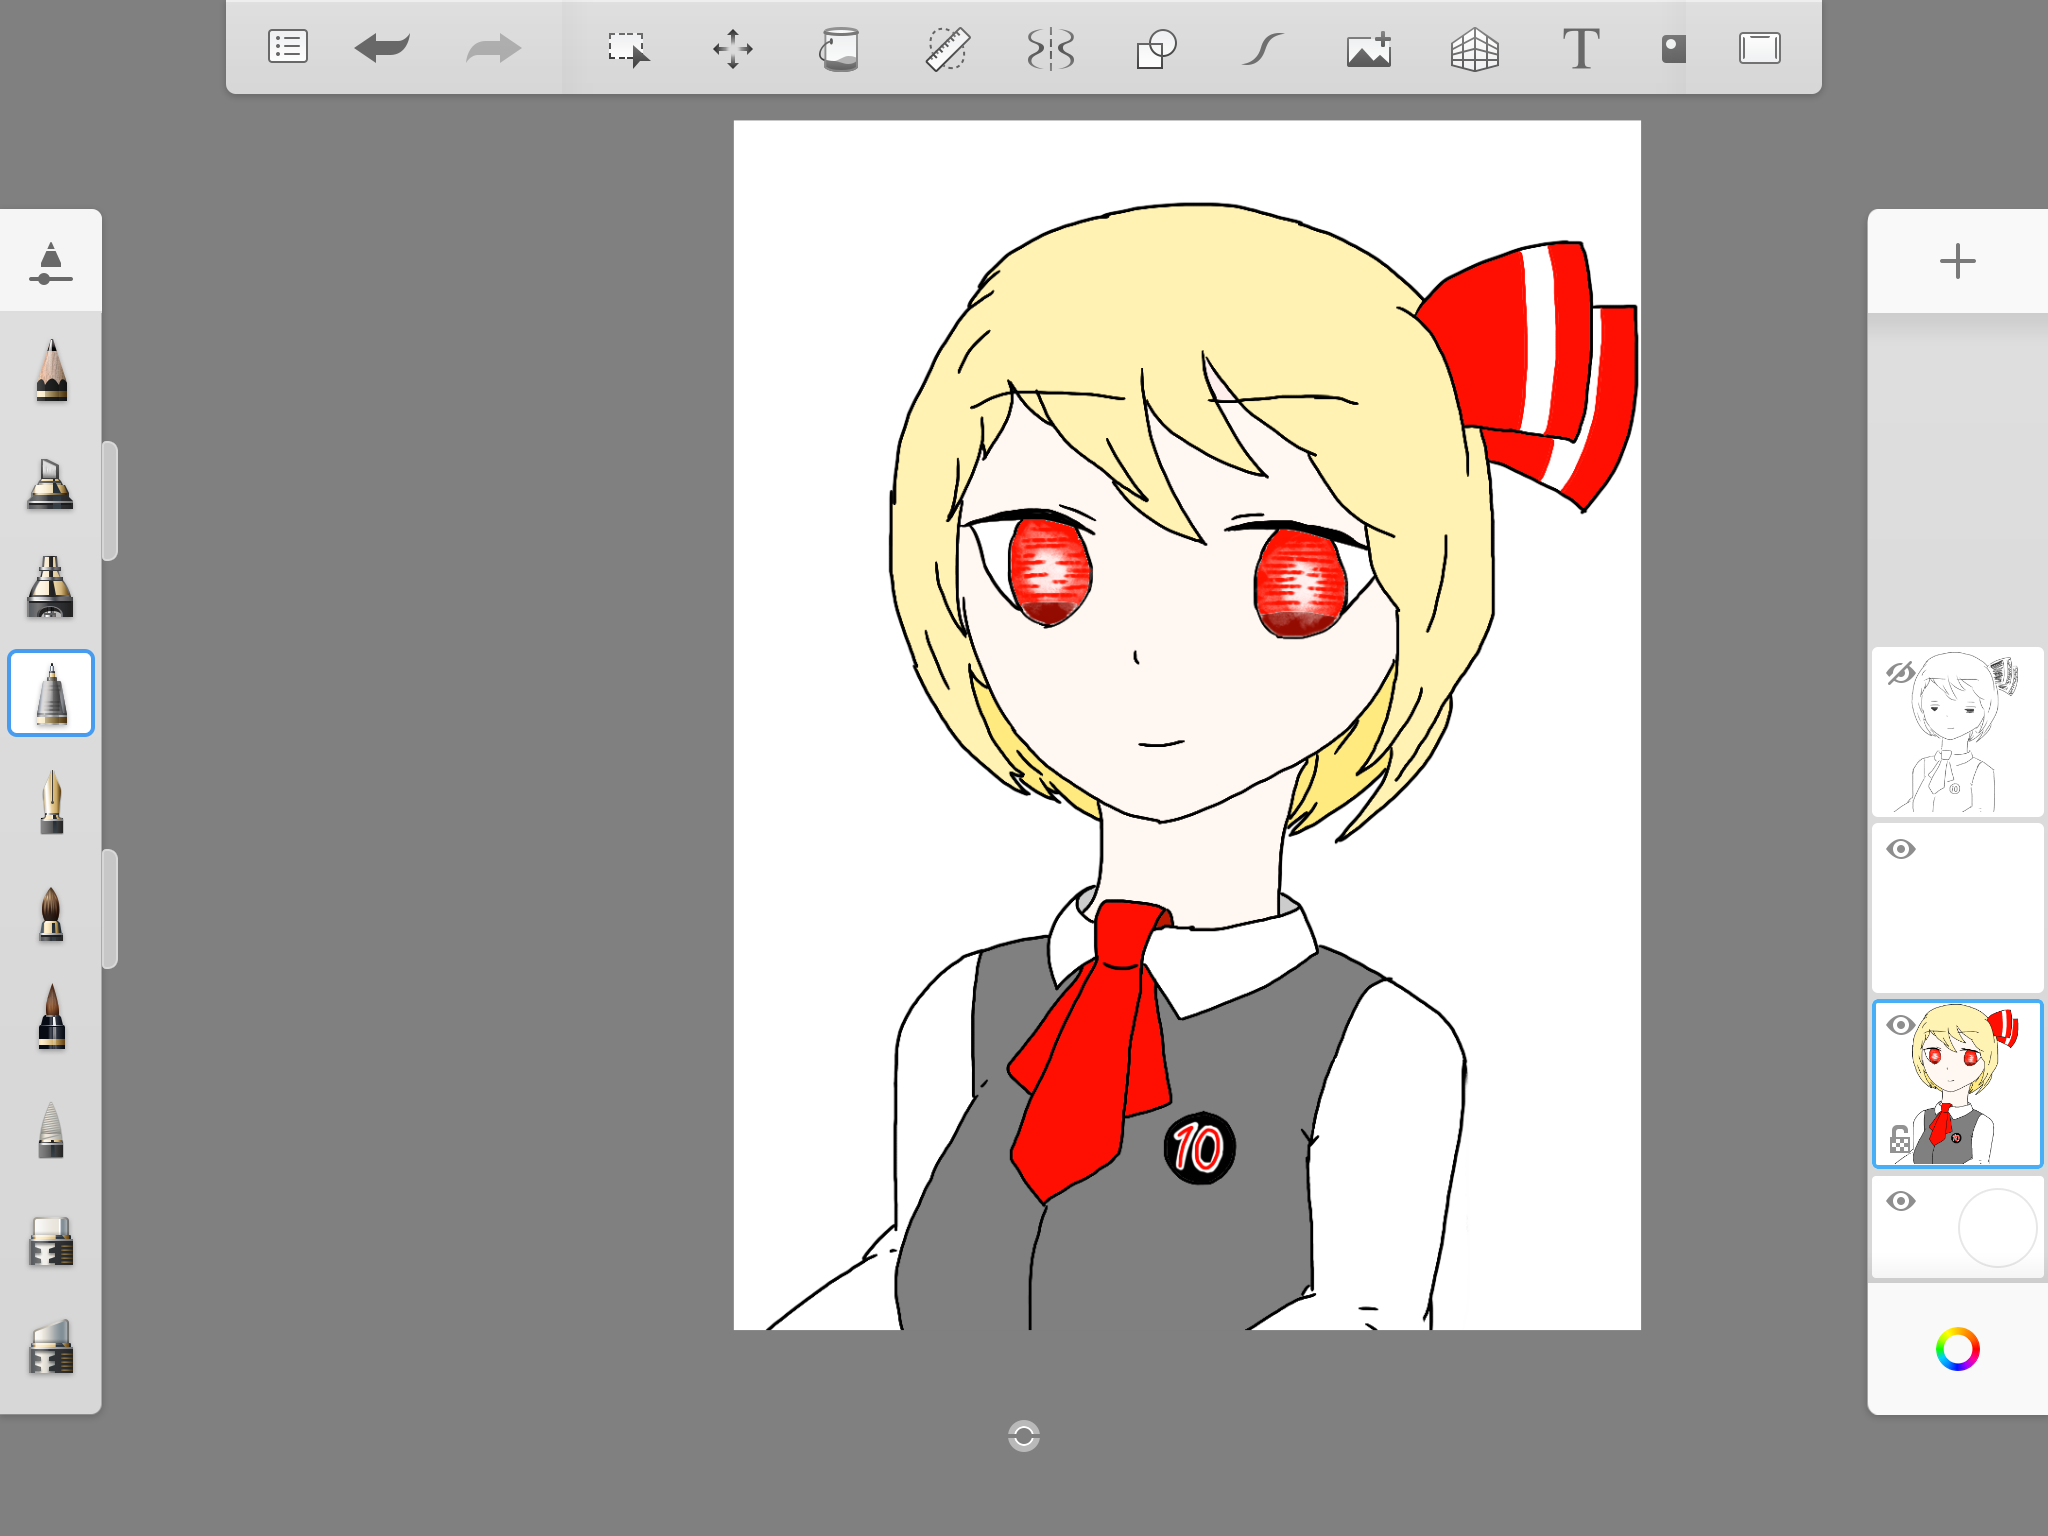Select the blank layer thumbnail
Viewport: 2048px width, 1536px height.
click(x=1957, y=908)
